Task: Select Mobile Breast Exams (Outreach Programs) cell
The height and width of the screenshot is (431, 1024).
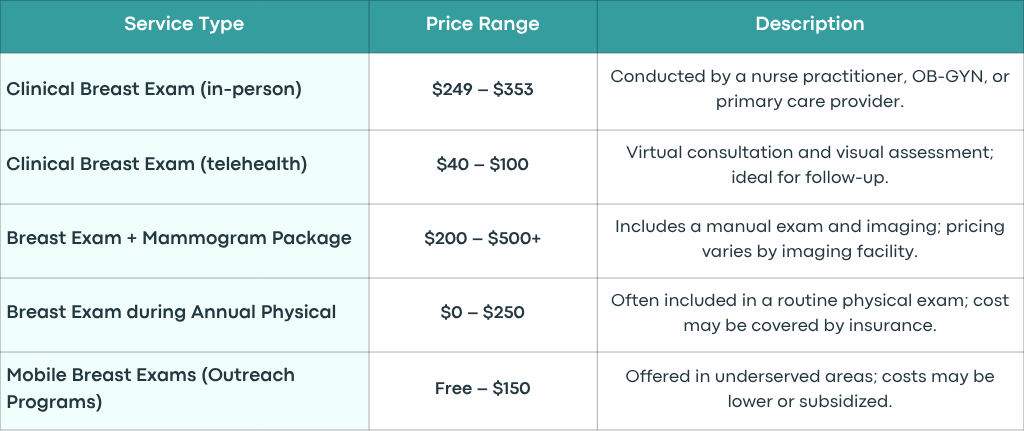Action: pyautogui.click(x=184, y=391)
